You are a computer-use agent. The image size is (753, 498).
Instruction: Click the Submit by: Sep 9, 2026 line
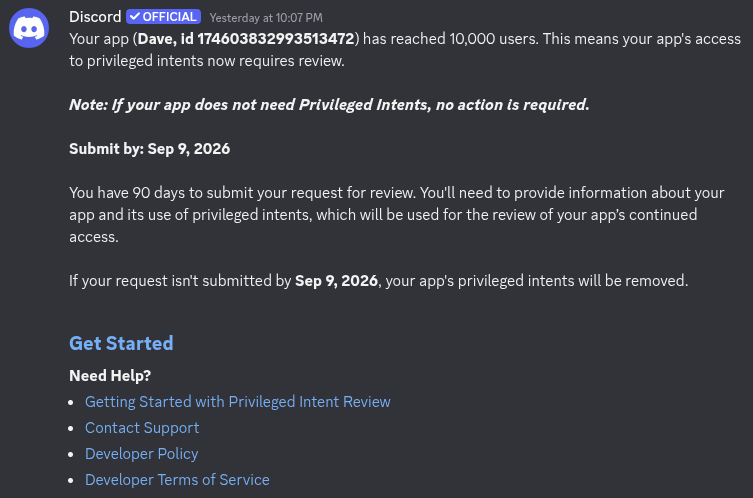[x=149, y=149]
